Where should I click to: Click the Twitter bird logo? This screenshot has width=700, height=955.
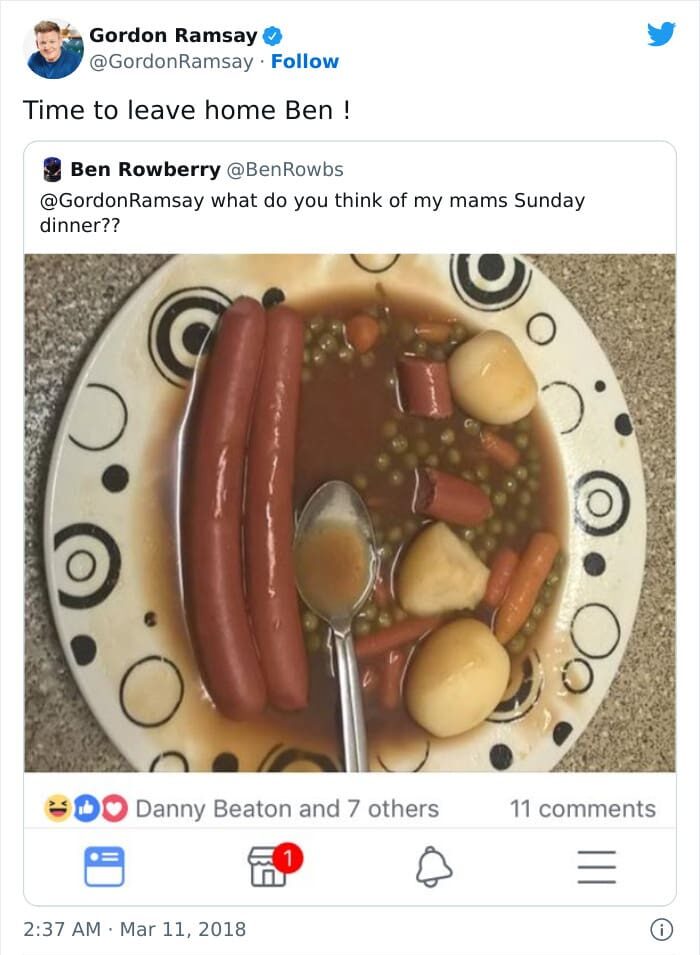(x=661, y=34)
